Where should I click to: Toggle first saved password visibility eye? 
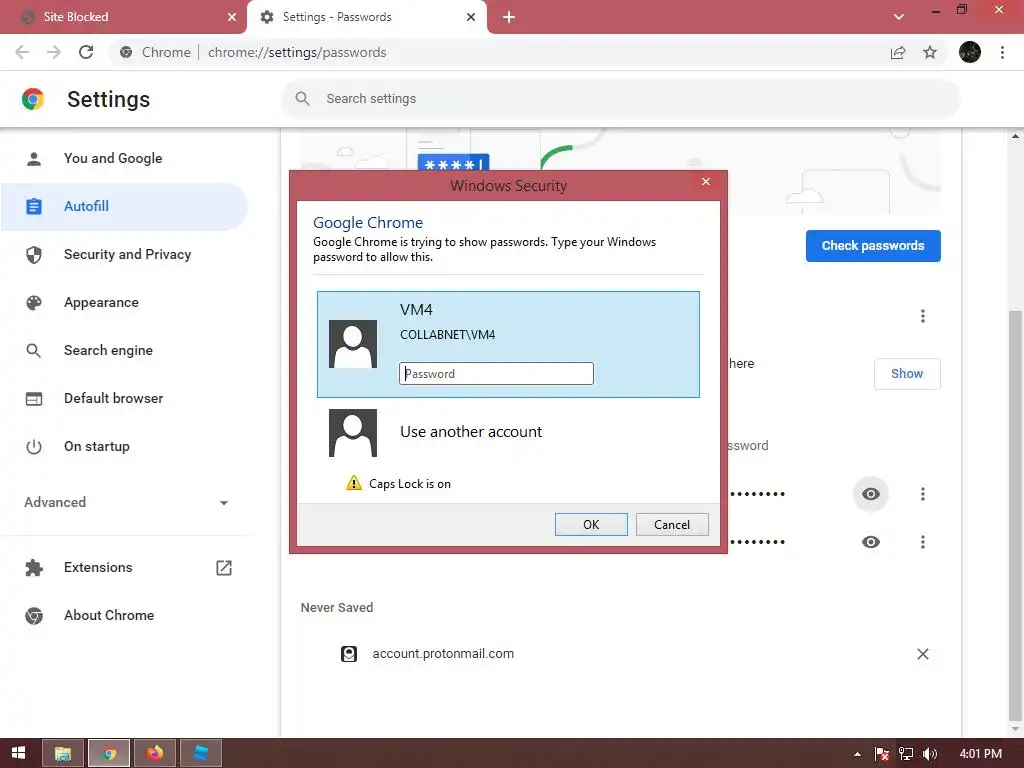point(871,494)
